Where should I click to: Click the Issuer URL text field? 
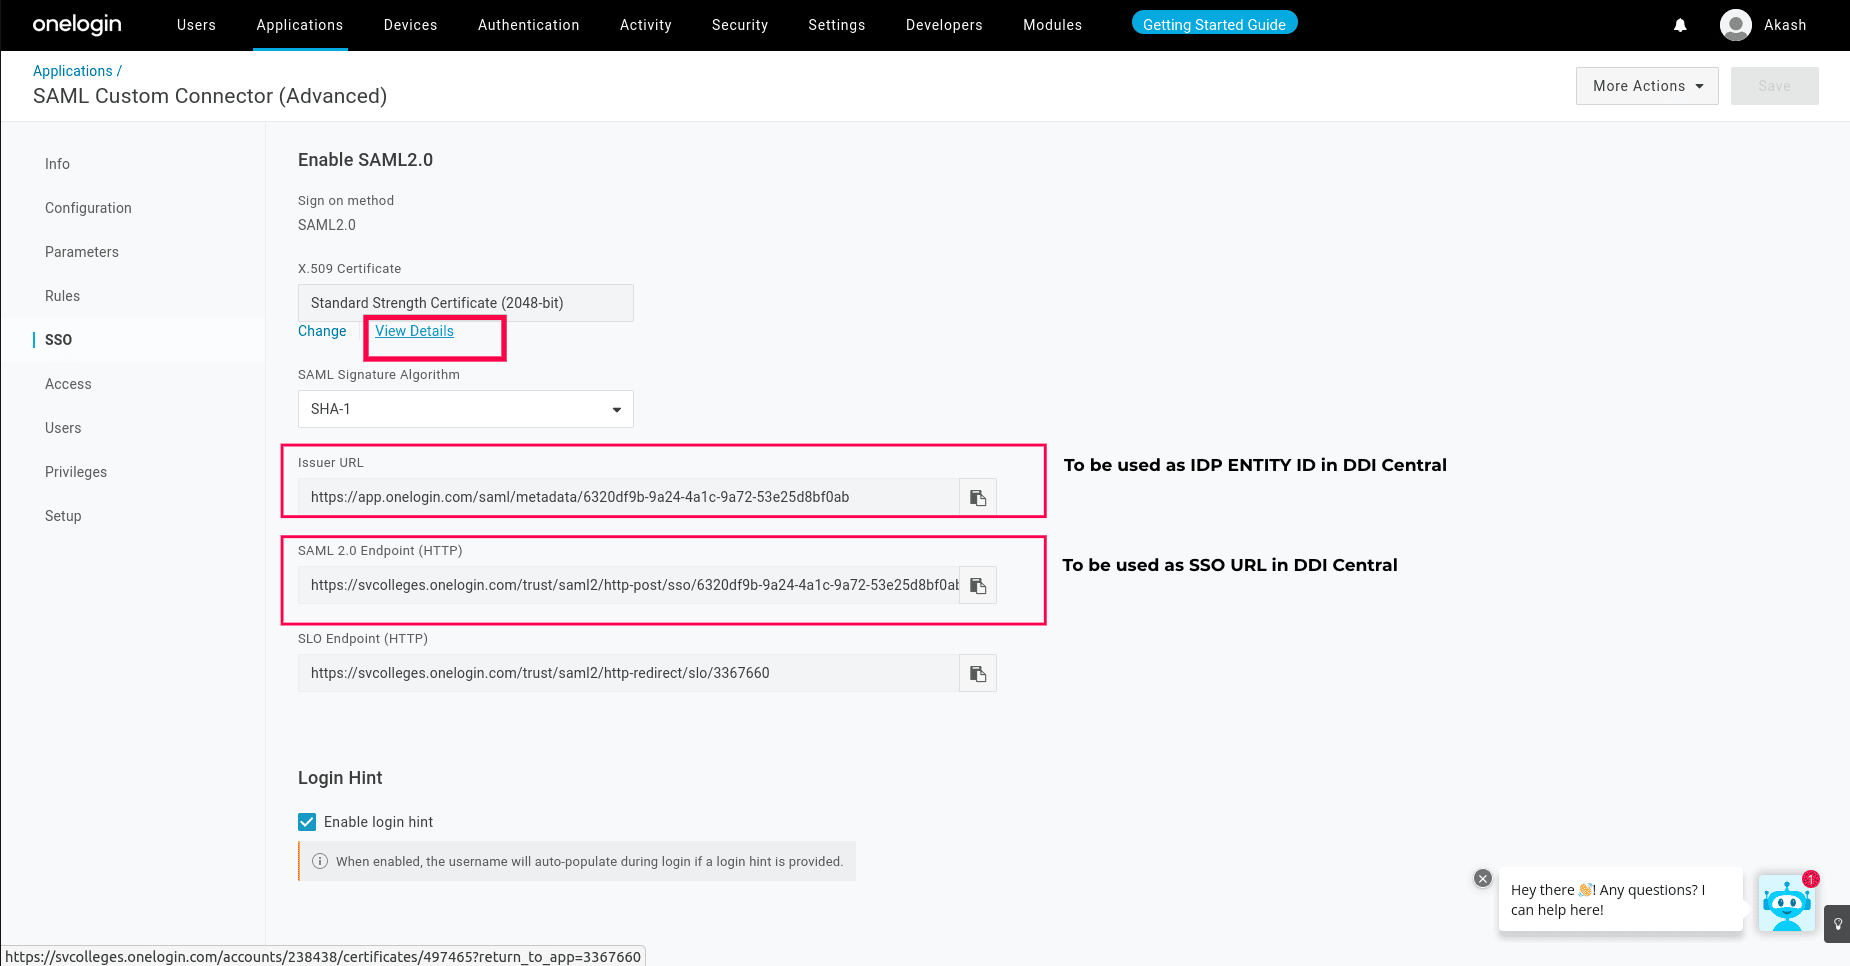pos(629,497)
